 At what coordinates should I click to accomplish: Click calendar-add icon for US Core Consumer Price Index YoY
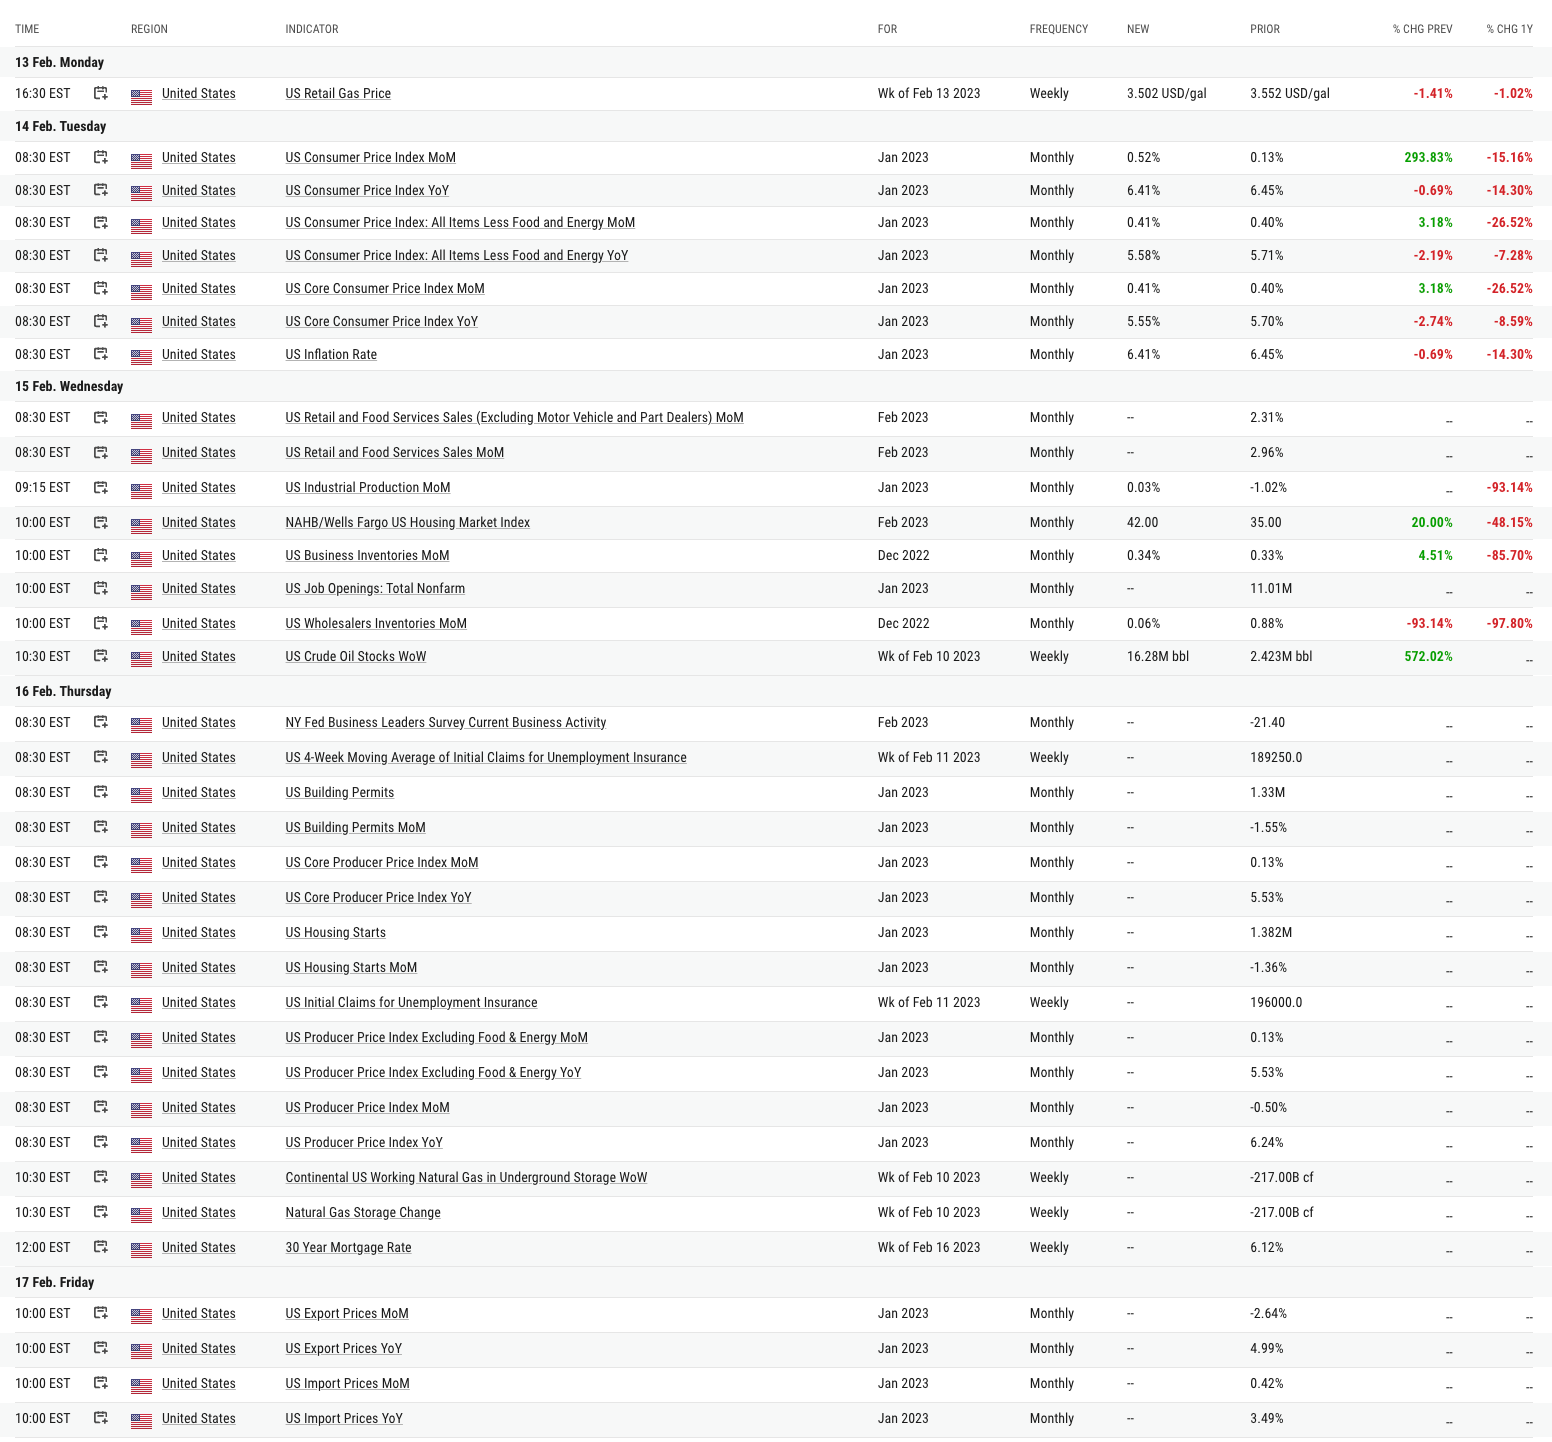pos(101,321)
